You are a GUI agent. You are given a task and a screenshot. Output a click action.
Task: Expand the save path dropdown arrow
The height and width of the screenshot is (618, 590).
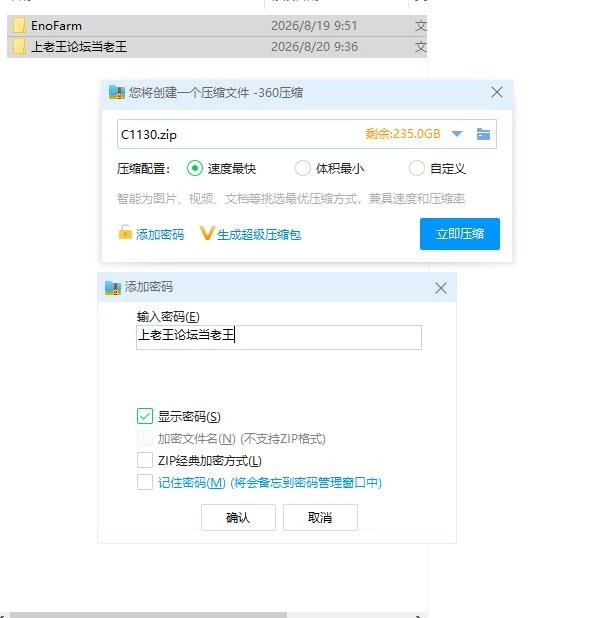(457, 134)
